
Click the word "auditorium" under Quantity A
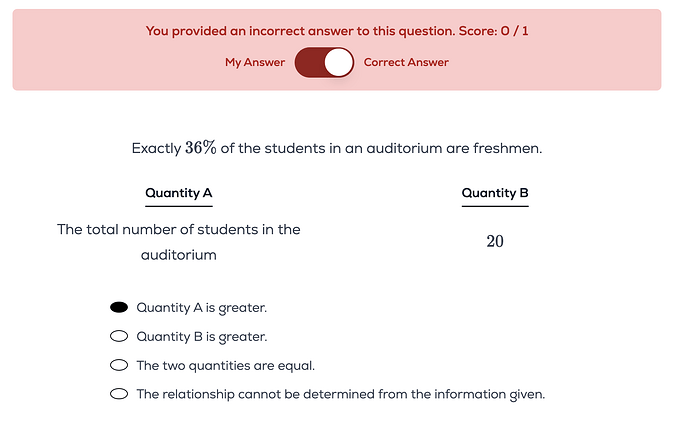tap(179, 255)
